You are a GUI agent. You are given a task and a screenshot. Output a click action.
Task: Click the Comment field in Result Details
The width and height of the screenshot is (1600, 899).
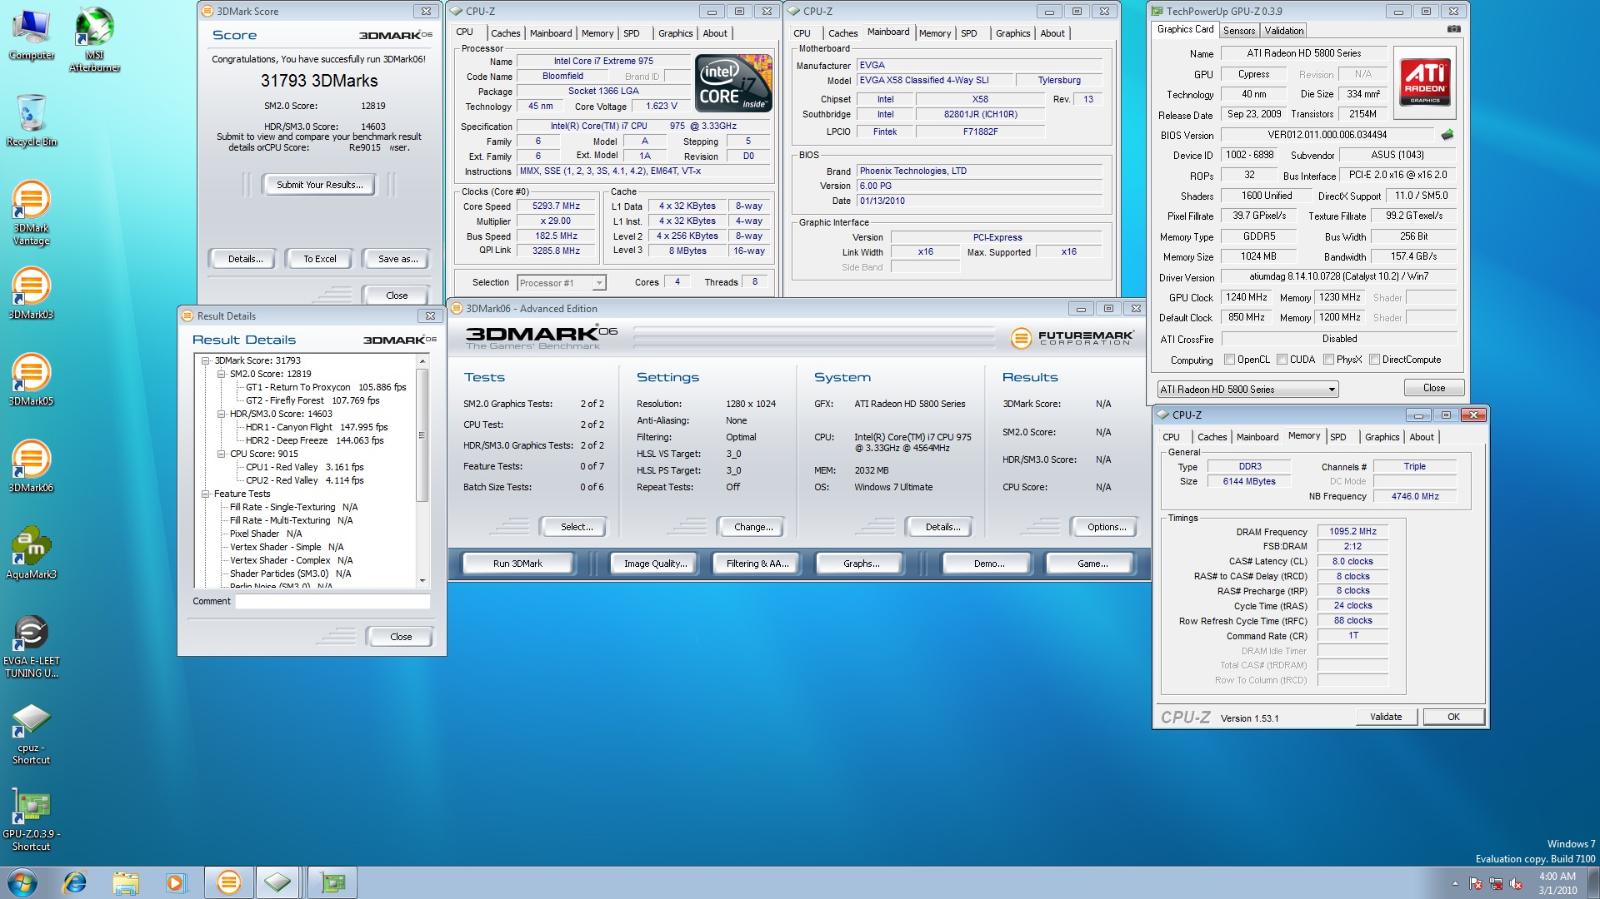(334, 602)
